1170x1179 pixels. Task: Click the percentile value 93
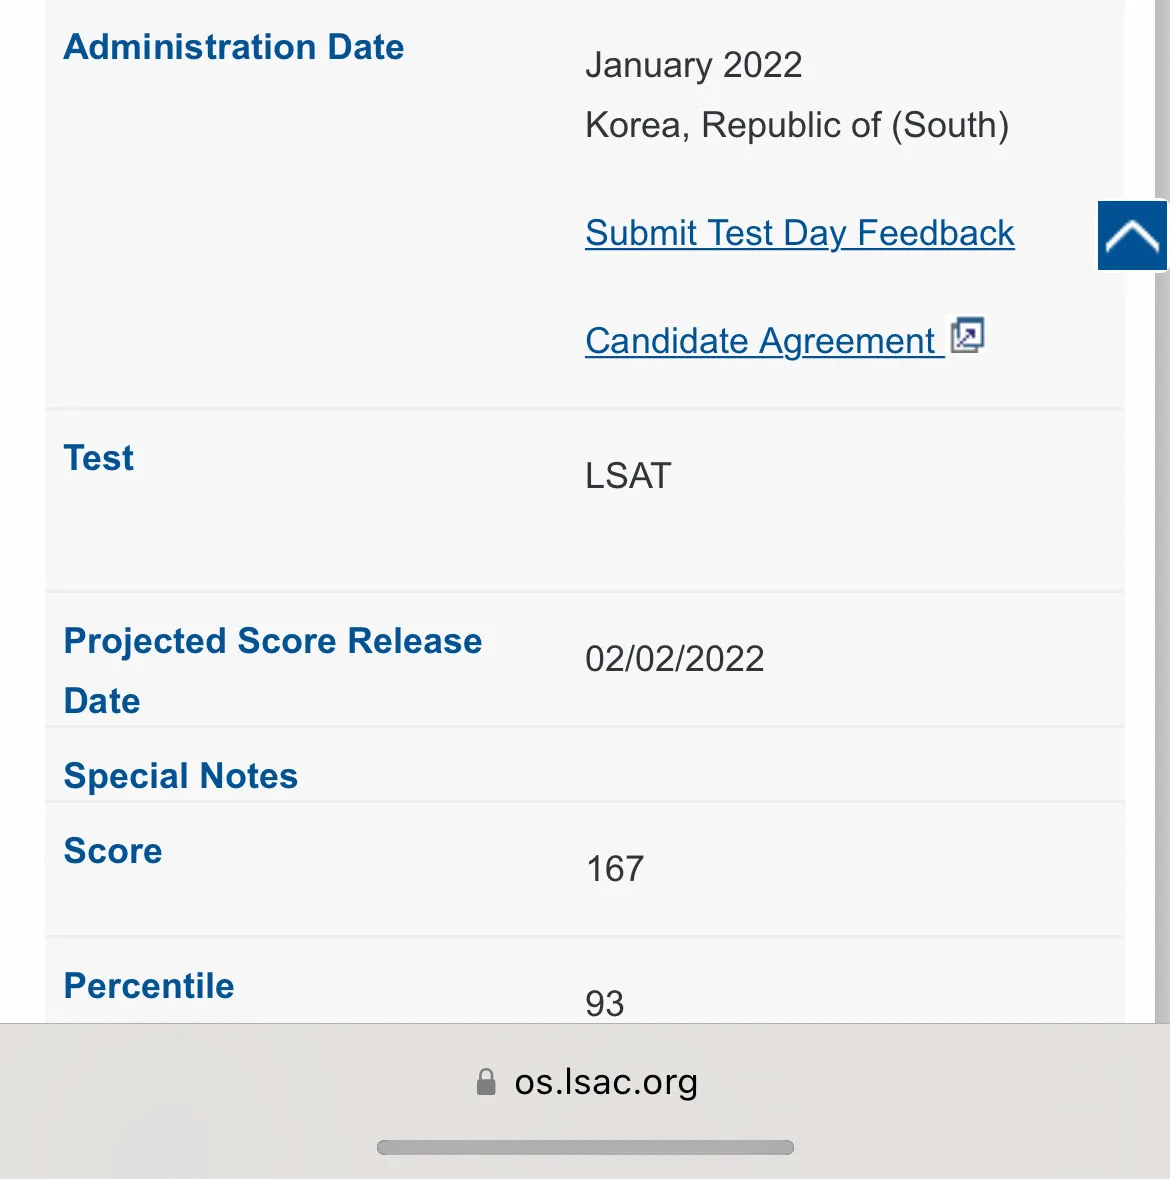pyautogui.click(x=605, y=1003)
